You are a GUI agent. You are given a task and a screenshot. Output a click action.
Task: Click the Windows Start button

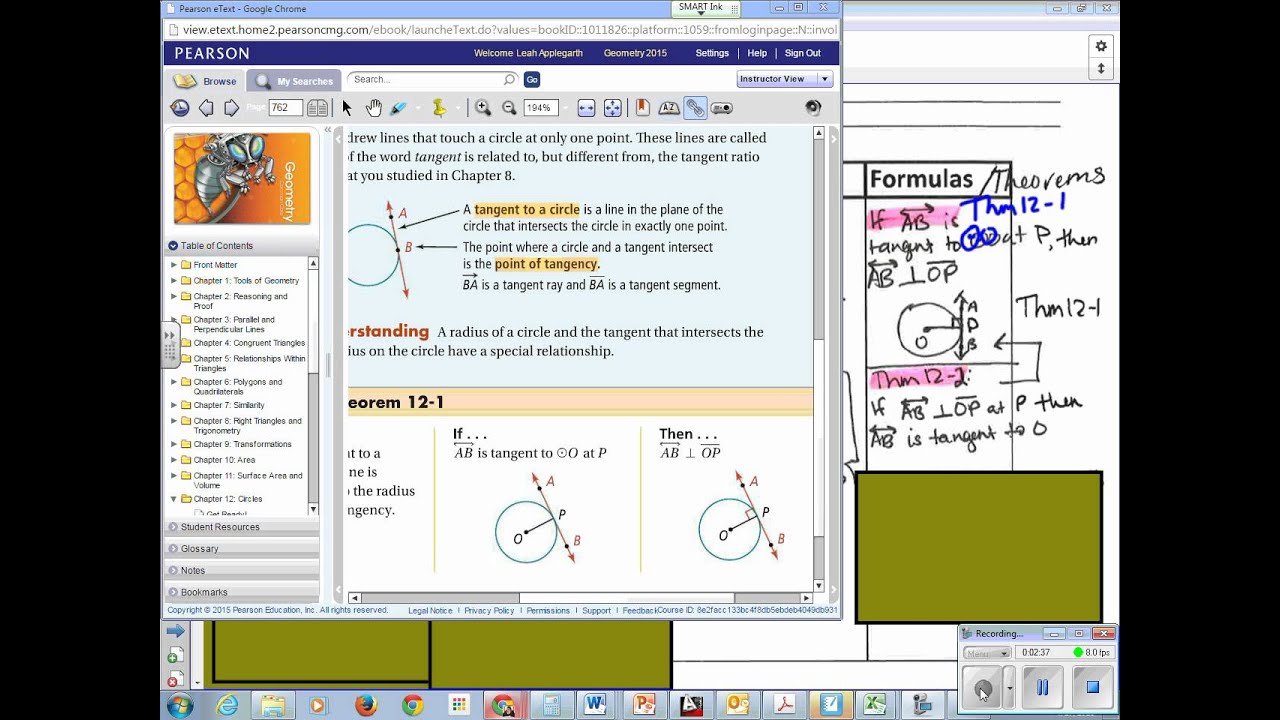(x=180, y=705)
